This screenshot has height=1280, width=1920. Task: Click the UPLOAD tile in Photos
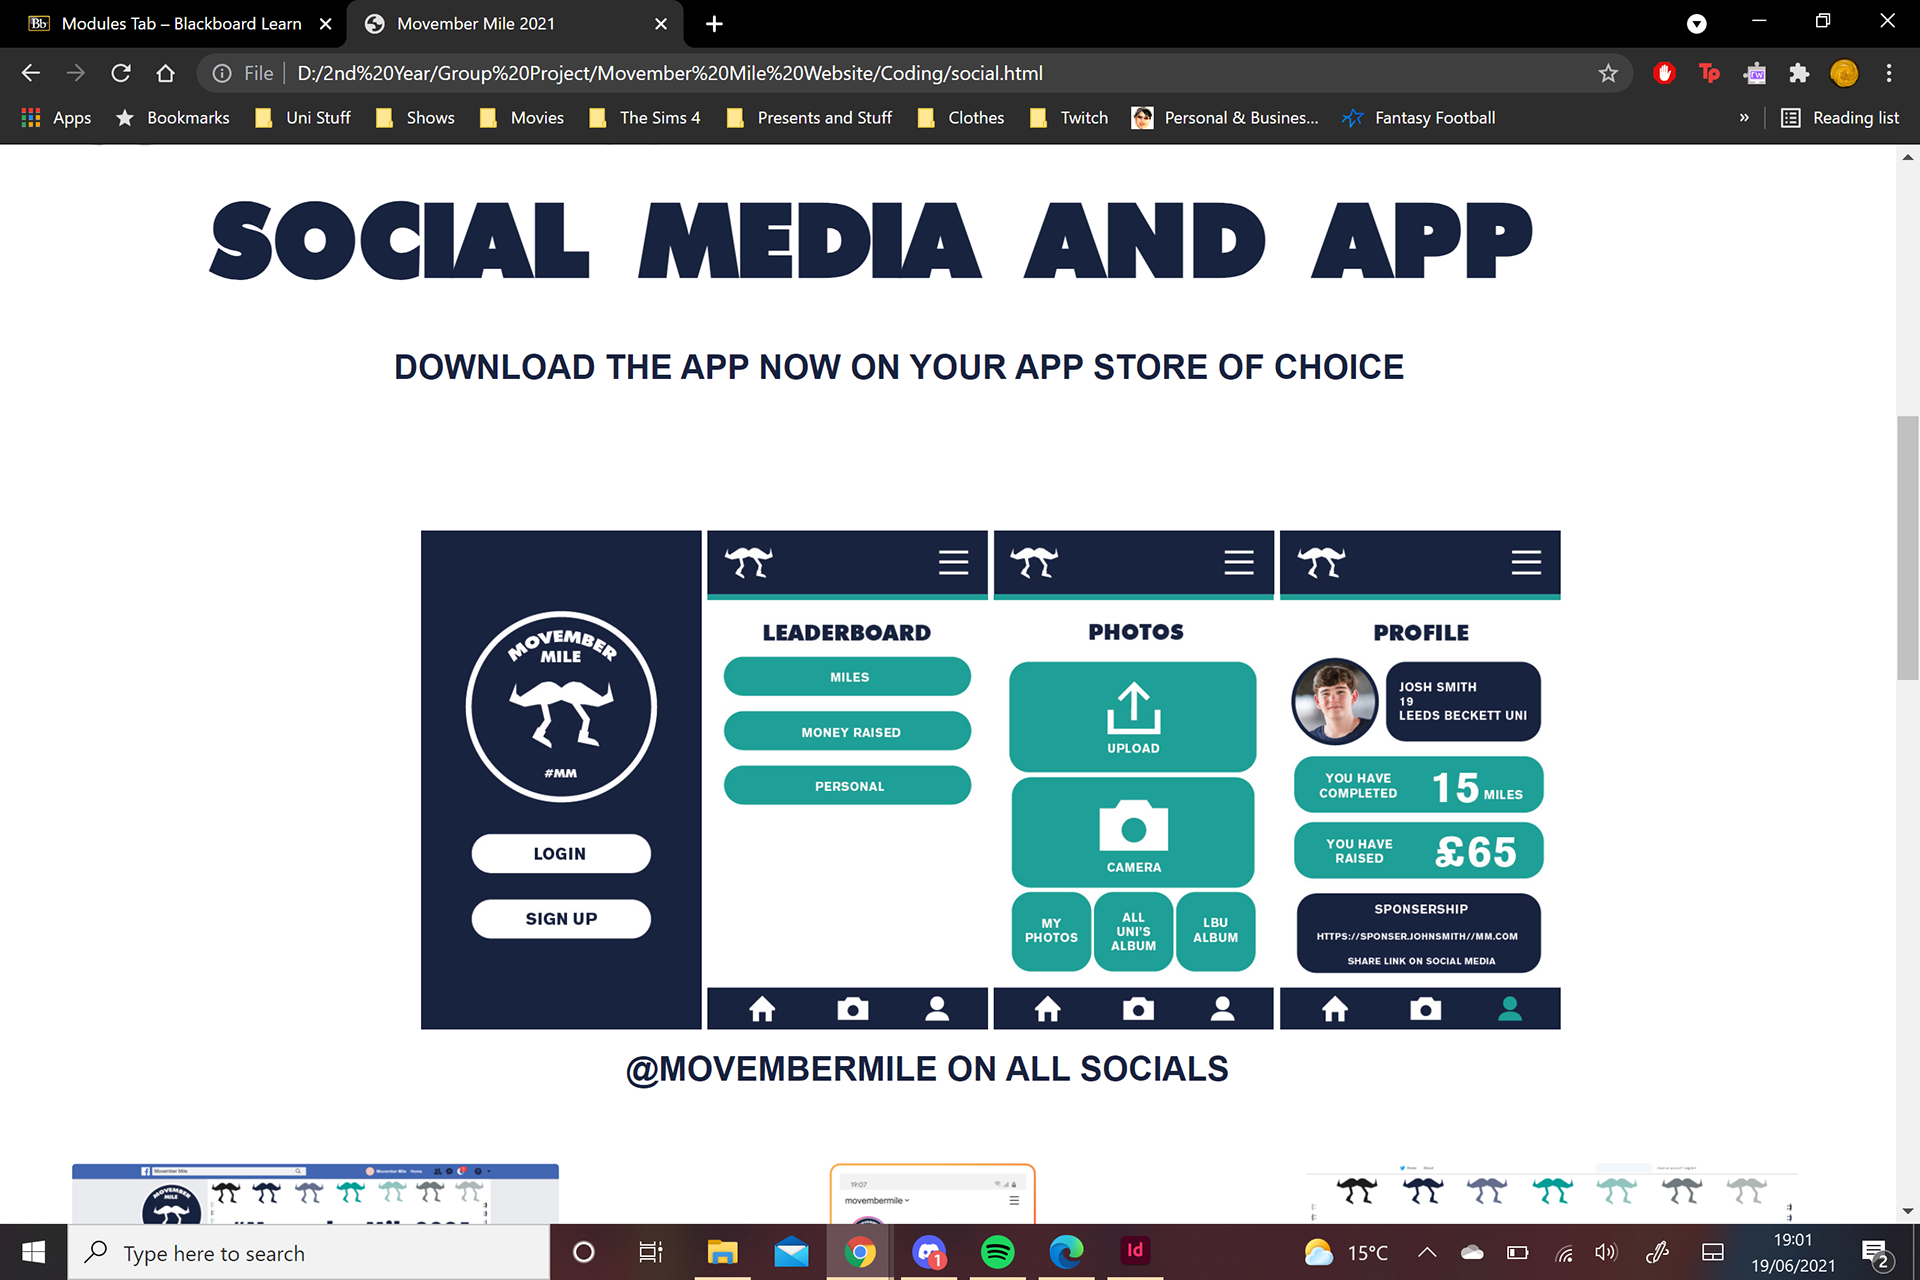1133,716
